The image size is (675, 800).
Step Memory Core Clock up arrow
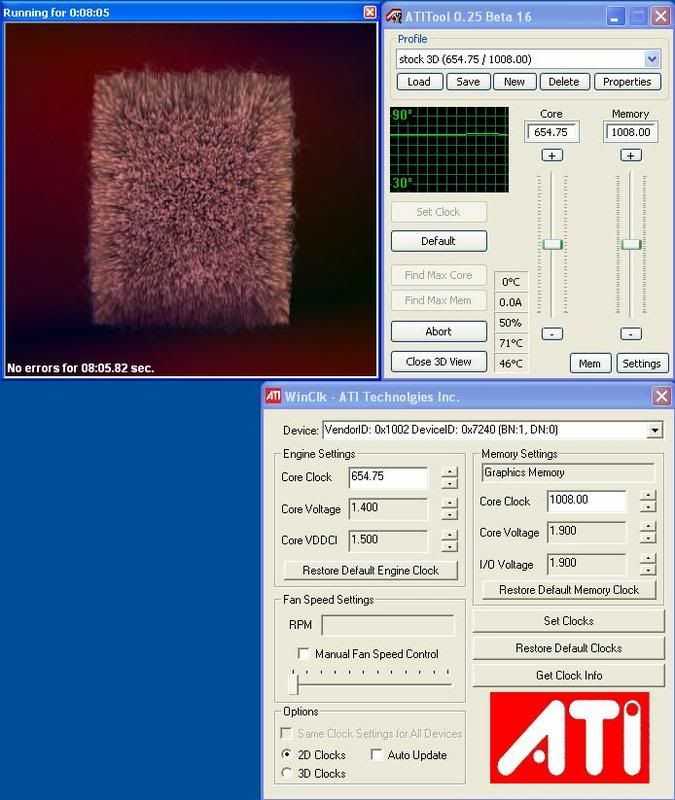pos(648,495)
